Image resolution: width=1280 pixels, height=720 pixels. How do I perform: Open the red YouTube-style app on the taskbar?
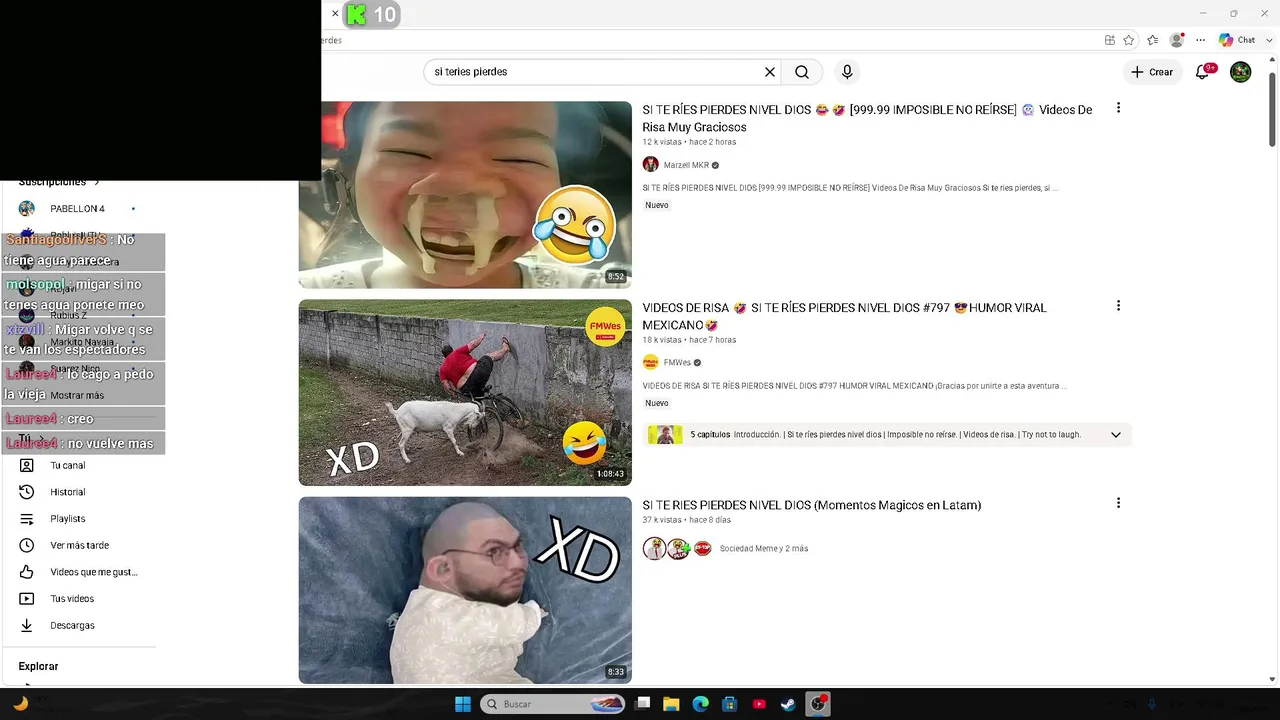click(x=760, y=704)
